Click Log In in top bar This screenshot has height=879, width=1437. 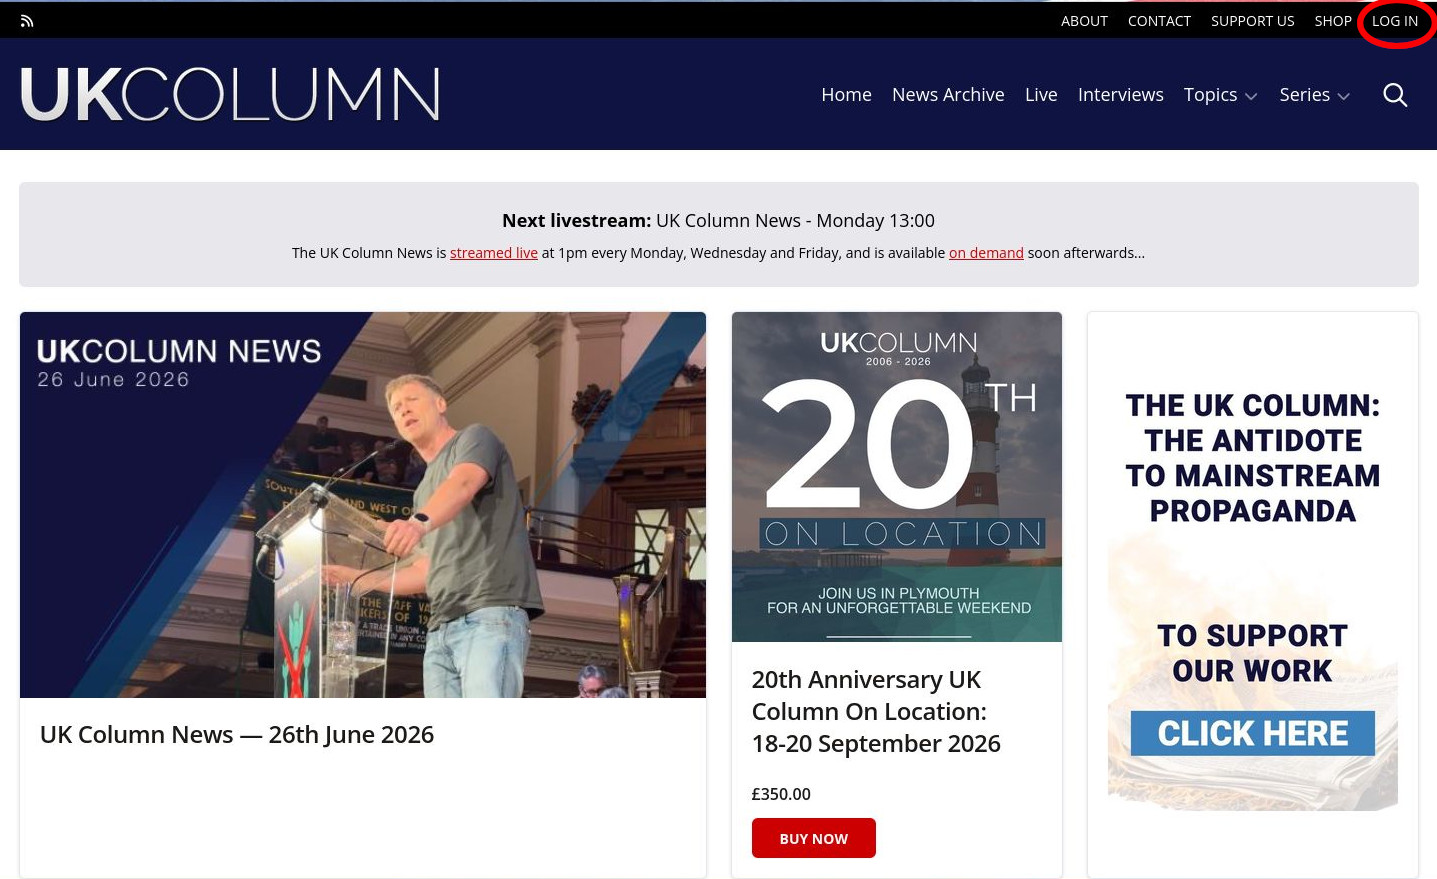[1395, 21]
